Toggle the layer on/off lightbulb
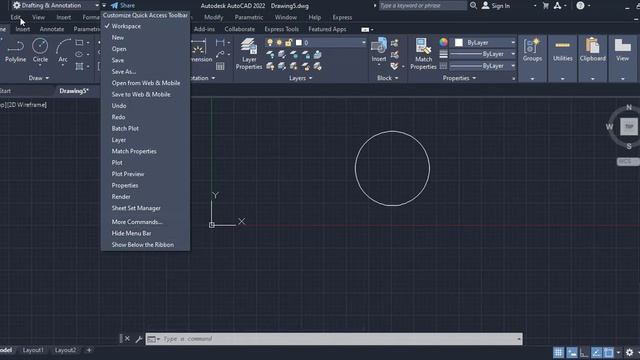This screenshot has height=360, width=640. click(x=269, y=42)
